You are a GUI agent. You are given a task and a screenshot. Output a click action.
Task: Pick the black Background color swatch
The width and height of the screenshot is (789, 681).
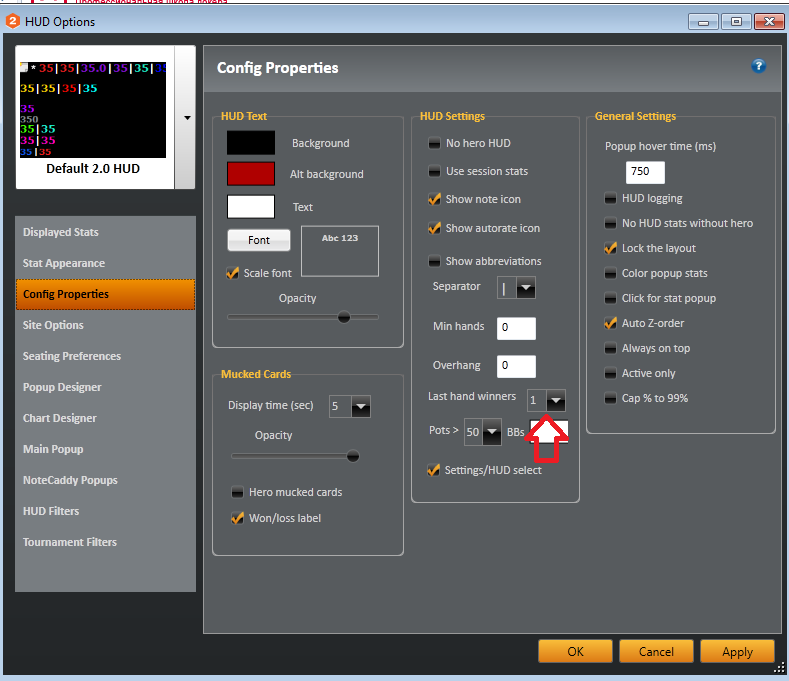[251, 142]
